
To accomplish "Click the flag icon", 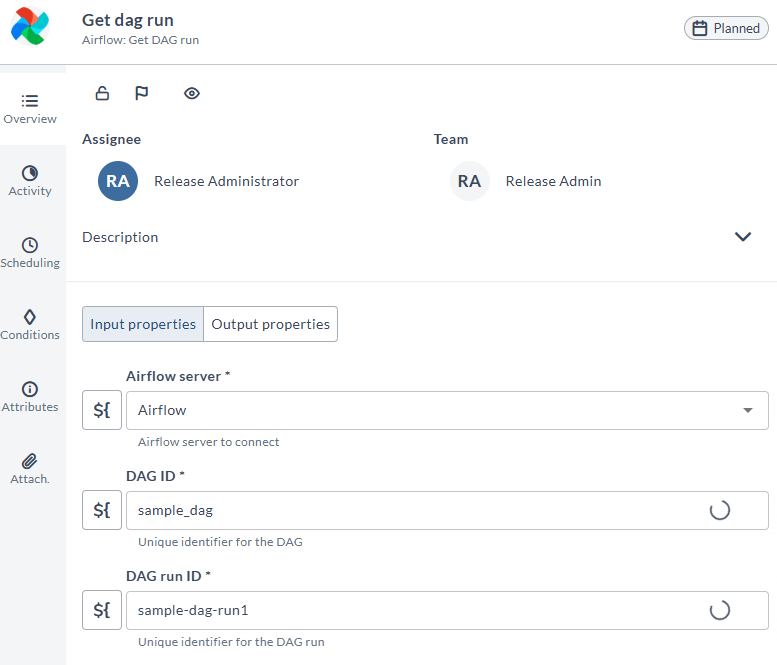I will click(x=142, y=93).
